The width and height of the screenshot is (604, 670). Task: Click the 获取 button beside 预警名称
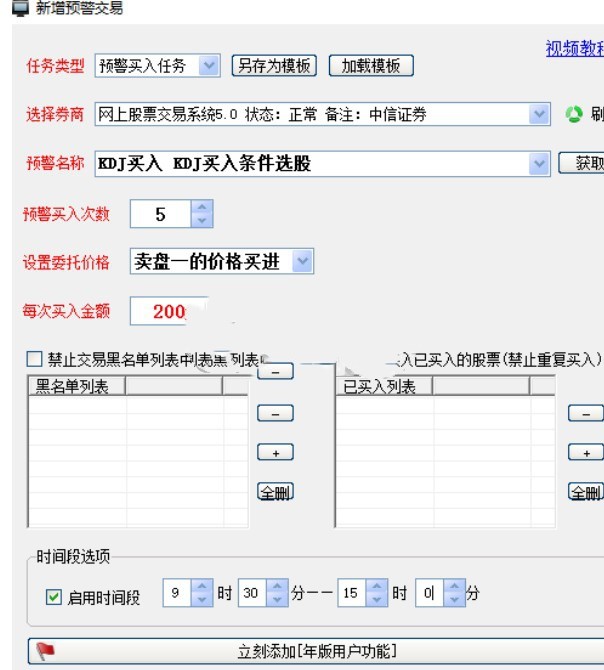(582, 163)
